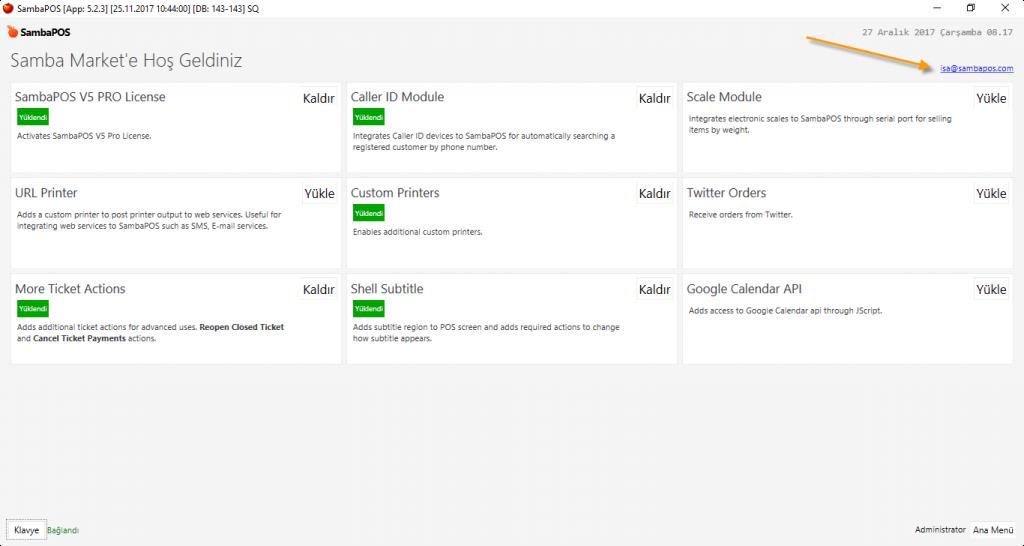Click Yüklendi badge on Caller ID Module
Screen dimensions: 1024x546
pyautogui.click(x=369, y=117)
